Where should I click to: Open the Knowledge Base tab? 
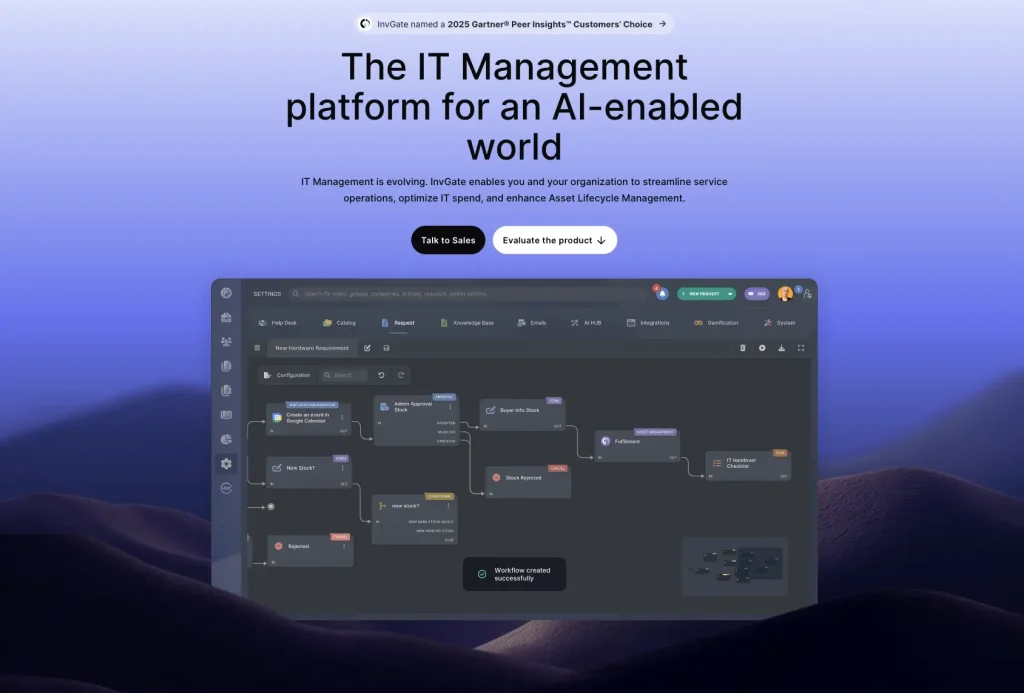coord(467,323)
